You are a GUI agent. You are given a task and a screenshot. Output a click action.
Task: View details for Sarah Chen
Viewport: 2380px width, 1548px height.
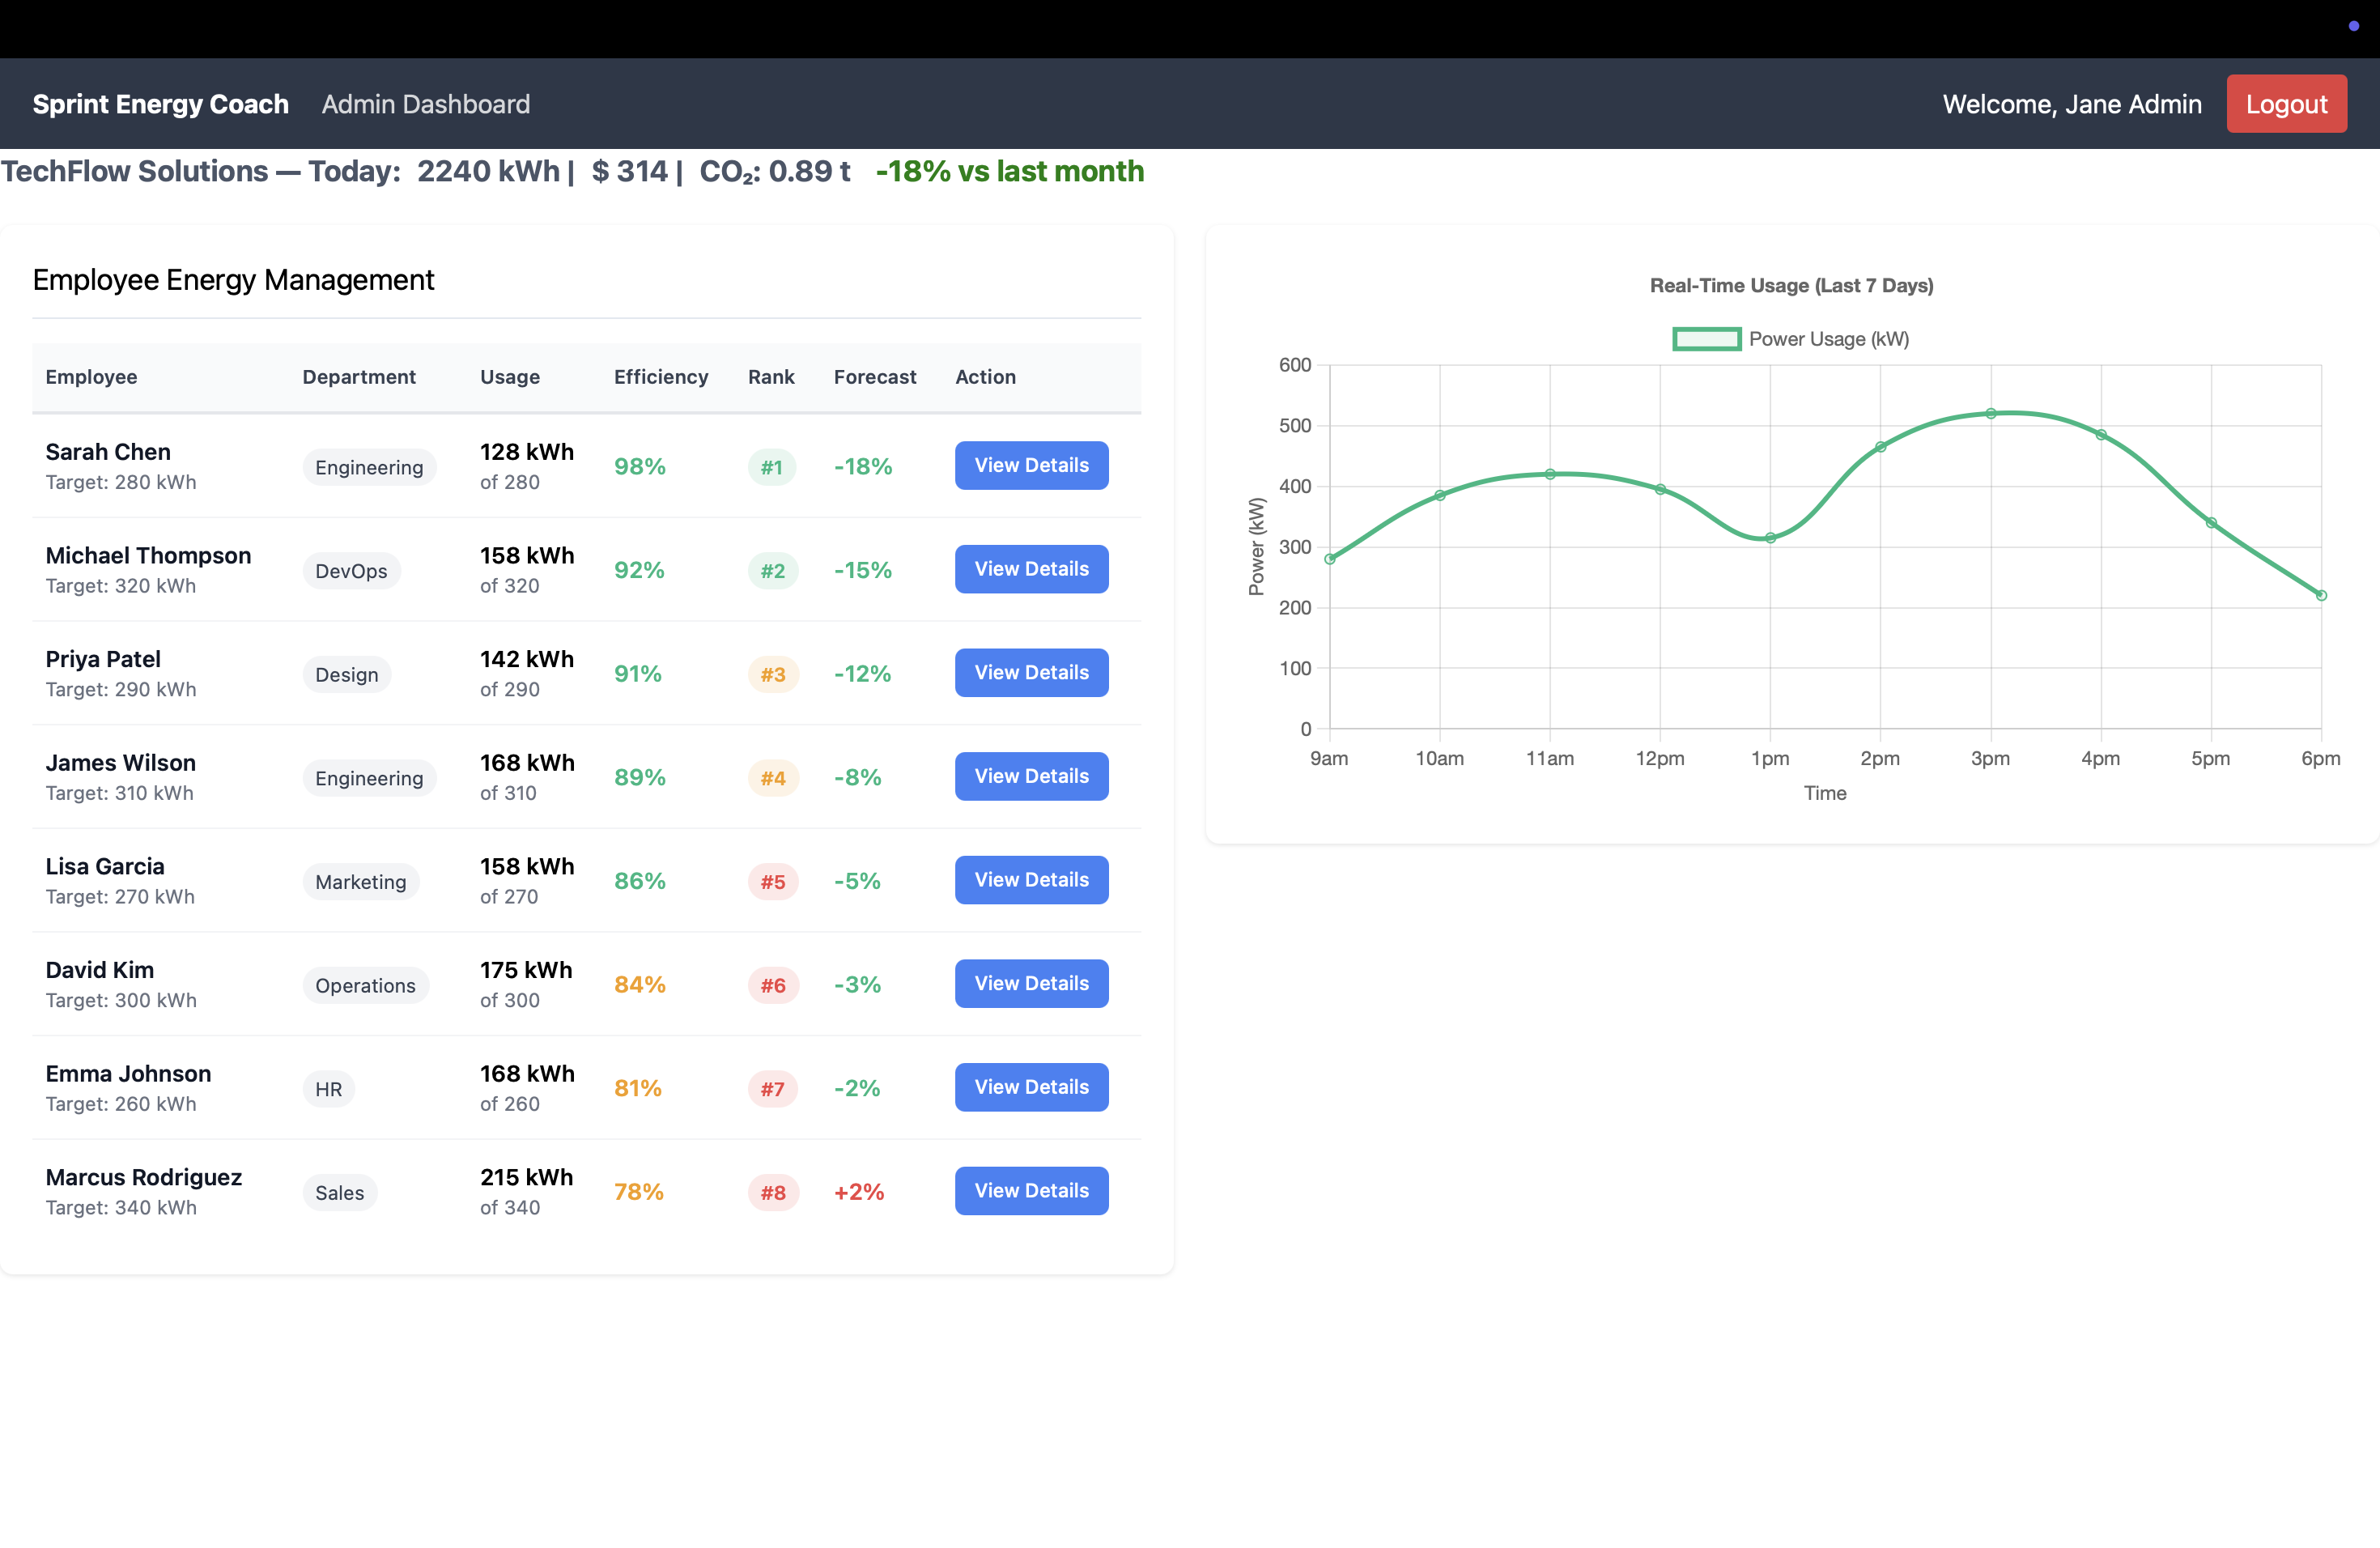(1031, 465)
